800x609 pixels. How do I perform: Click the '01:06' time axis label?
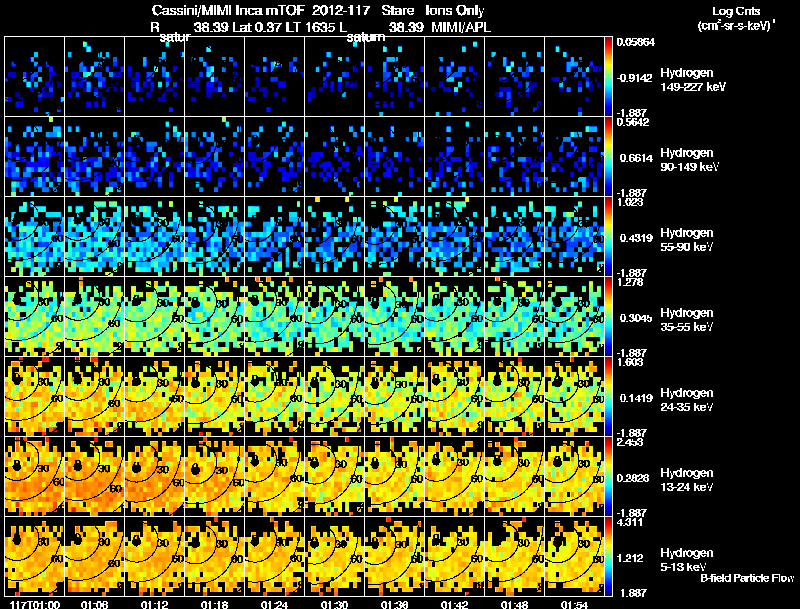[x=95, y=605]
